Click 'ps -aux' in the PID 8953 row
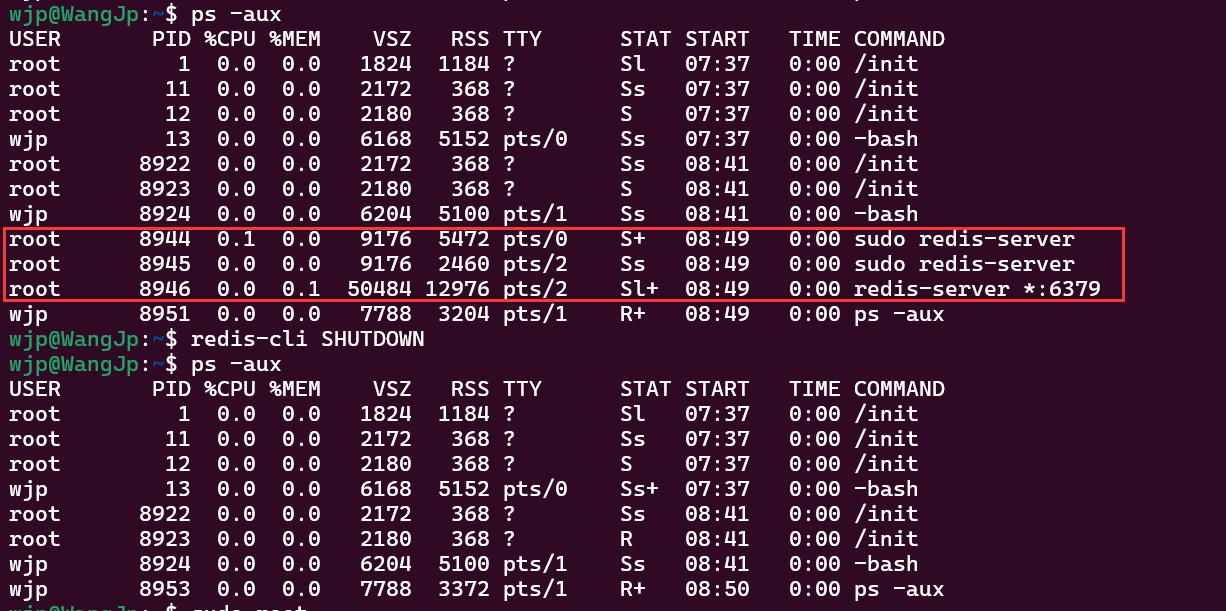 click(899, 589)
